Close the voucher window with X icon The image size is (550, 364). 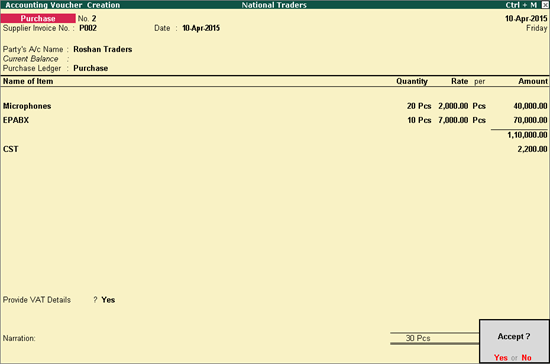[x=545, y=5]
